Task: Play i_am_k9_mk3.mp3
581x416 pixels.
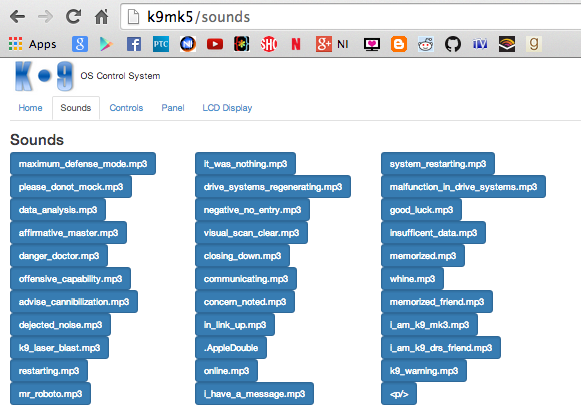Action: [429, 324]
